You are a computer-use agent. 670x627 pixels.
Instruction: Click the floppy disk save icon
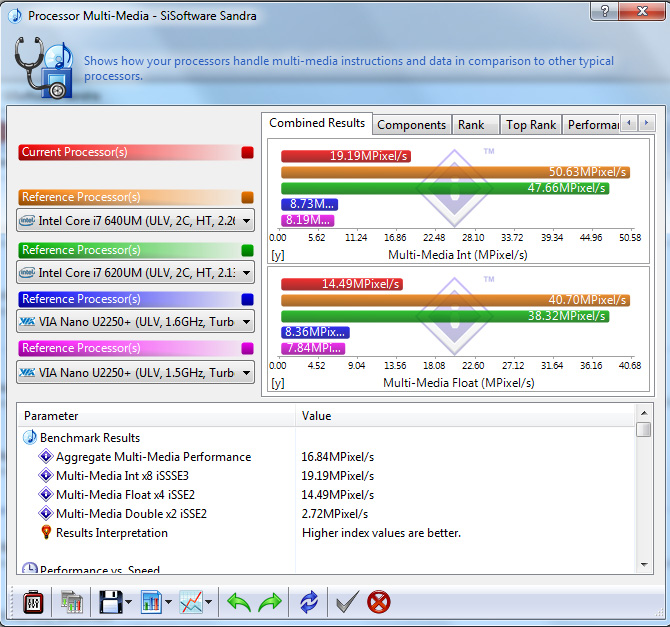[x=111, y=602]
